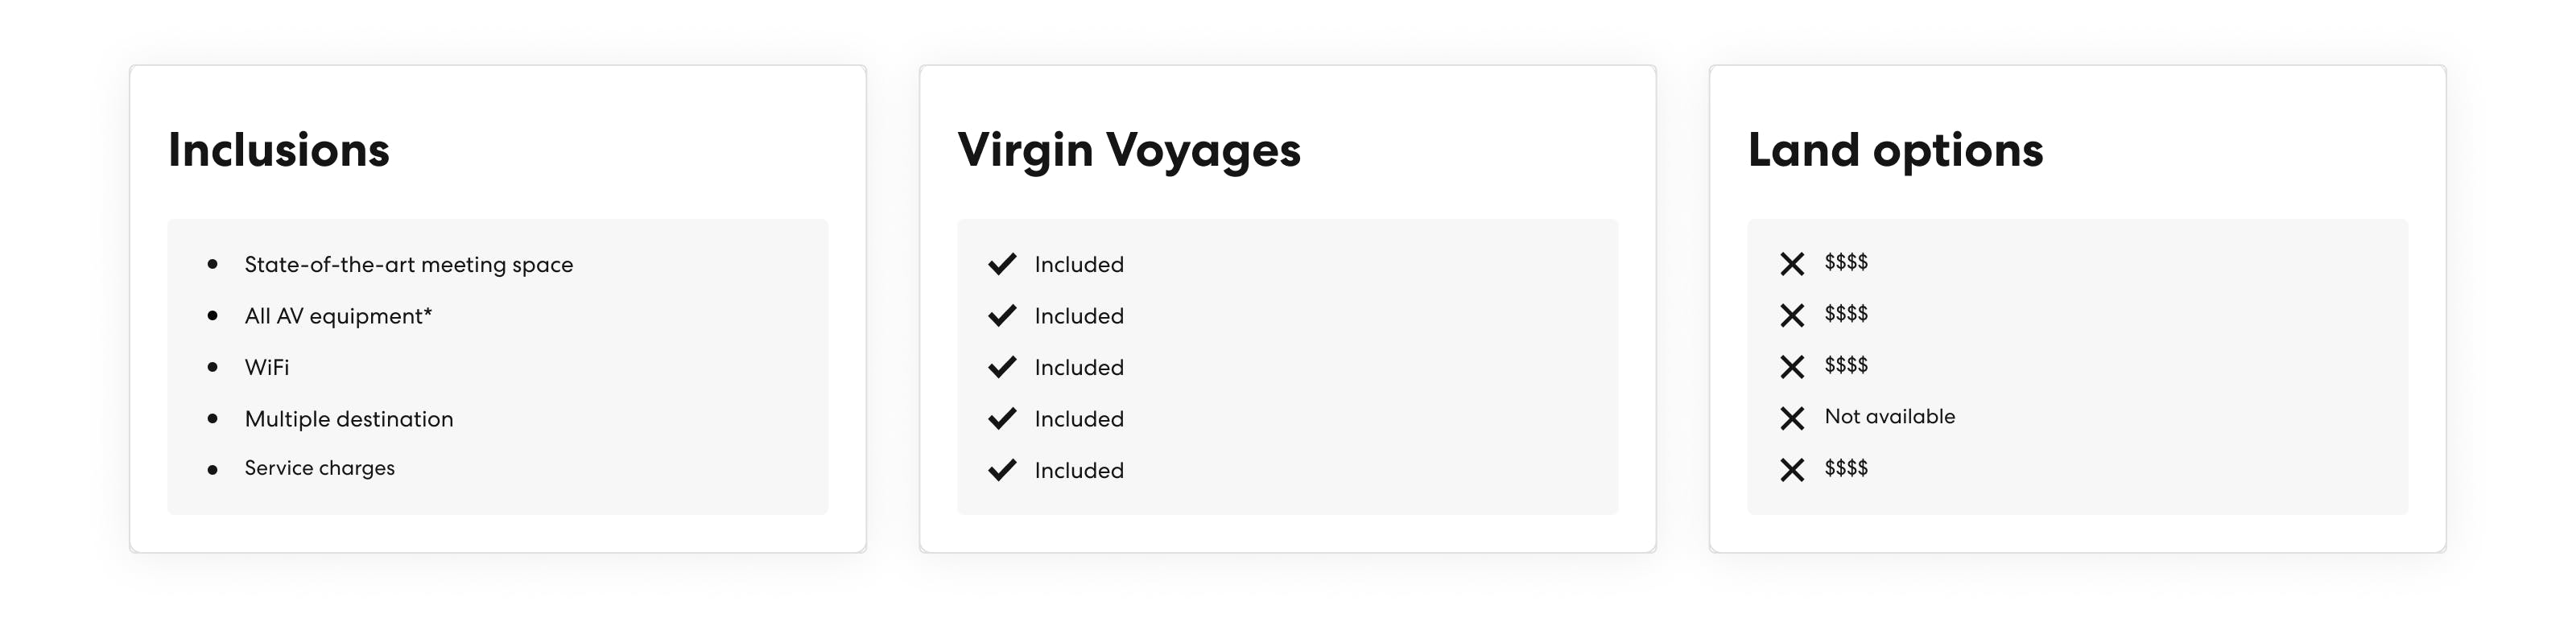2576x618 pixels.
Task: Select the Land options heading
Action: [x=1895, y=150]
